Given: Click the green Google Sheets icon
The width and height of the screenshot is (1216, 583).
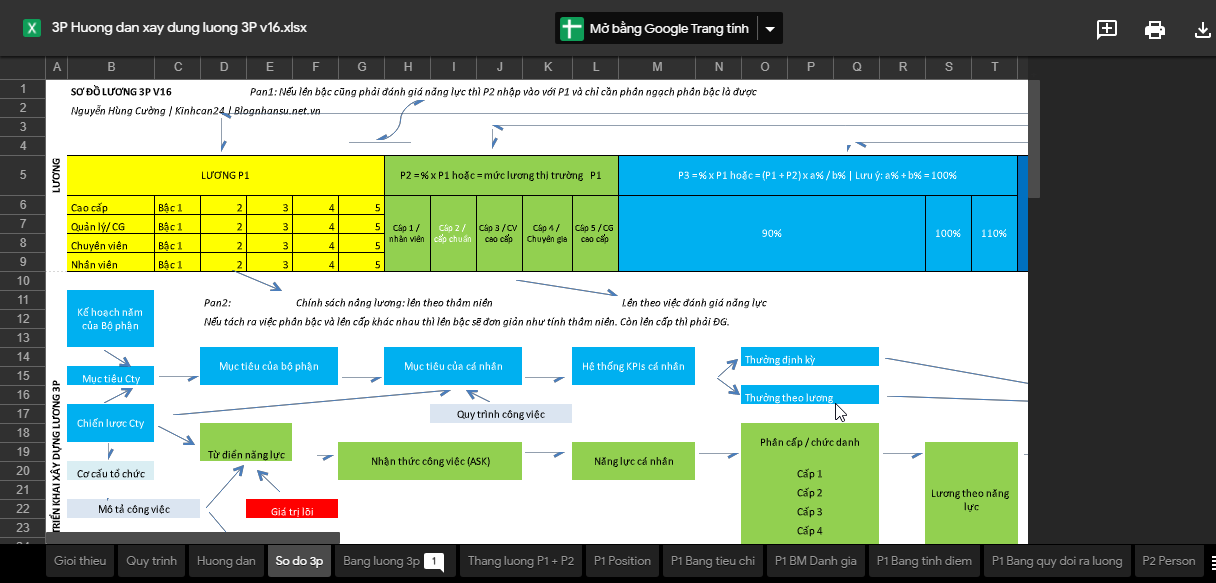Looking at the screenshot, I should tap(571, 29).
